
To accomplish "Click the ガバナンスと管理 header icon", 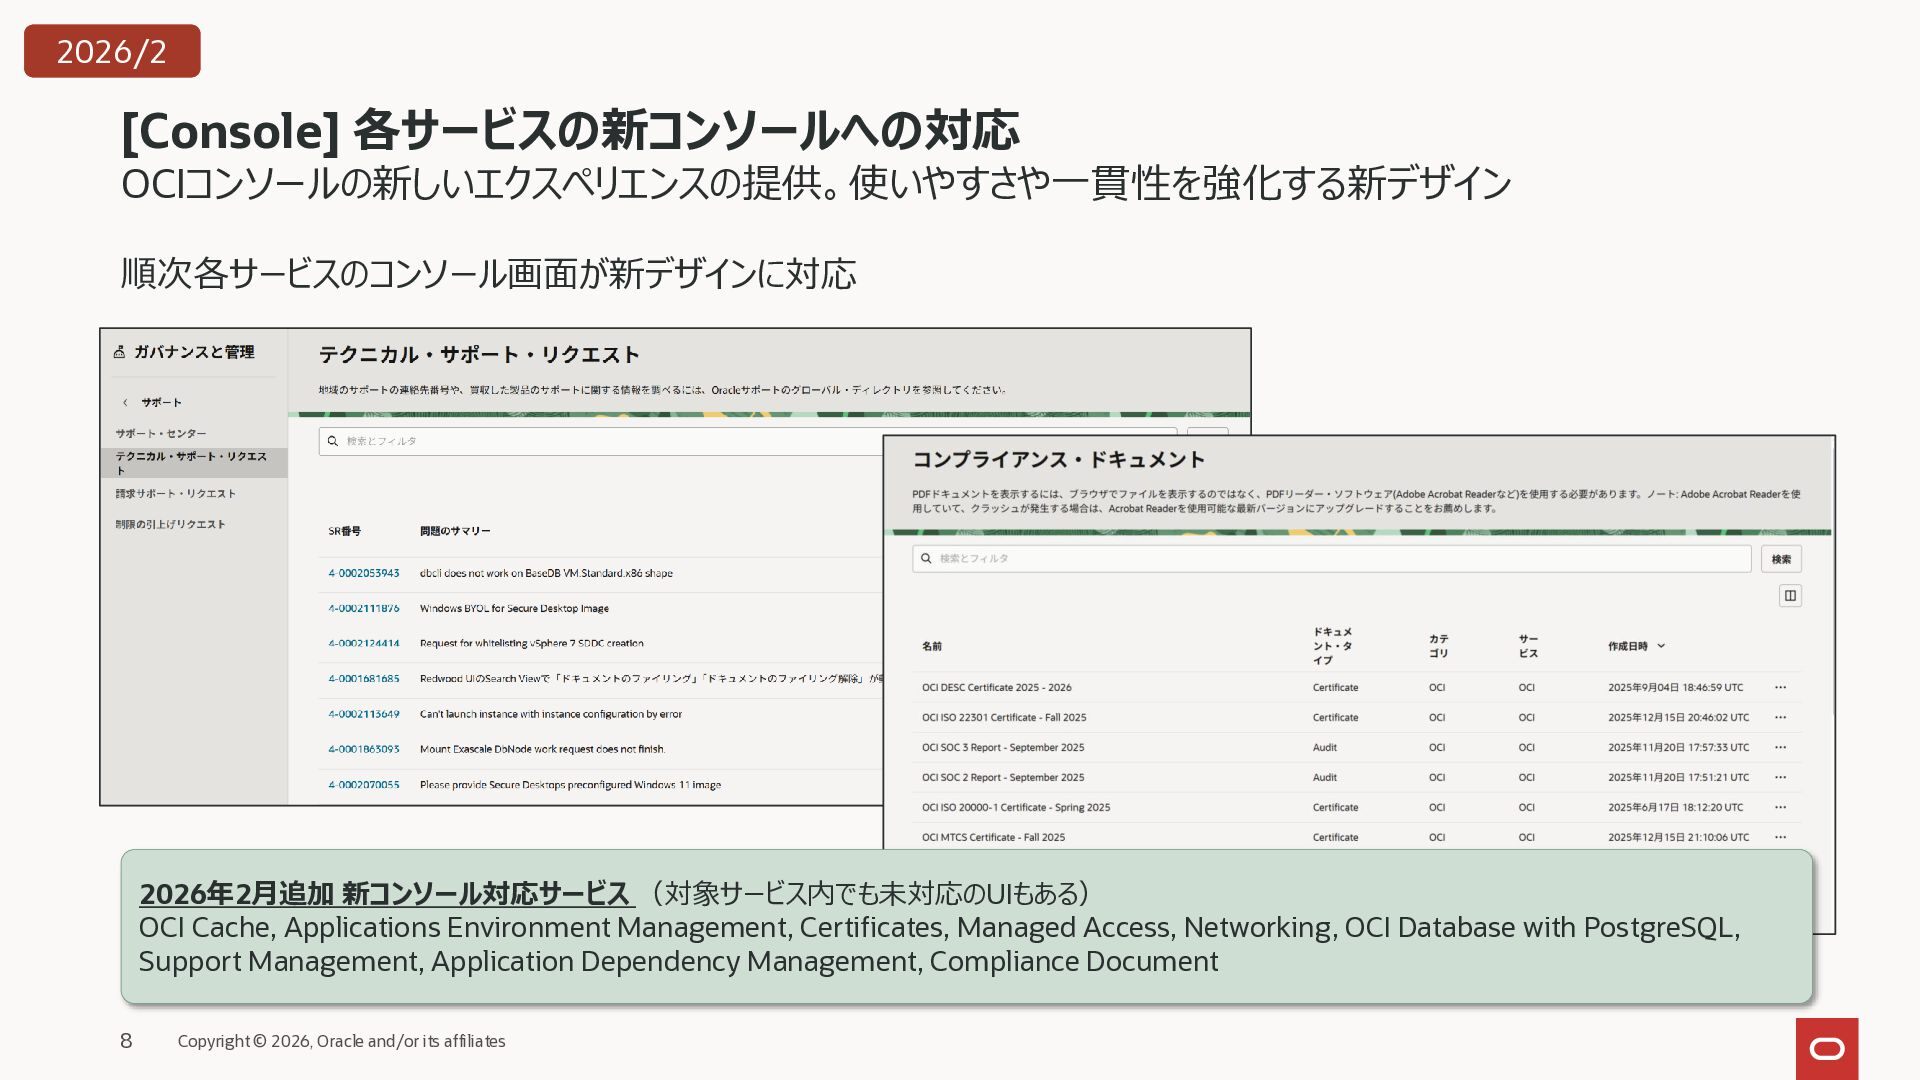I will (119, 352).
